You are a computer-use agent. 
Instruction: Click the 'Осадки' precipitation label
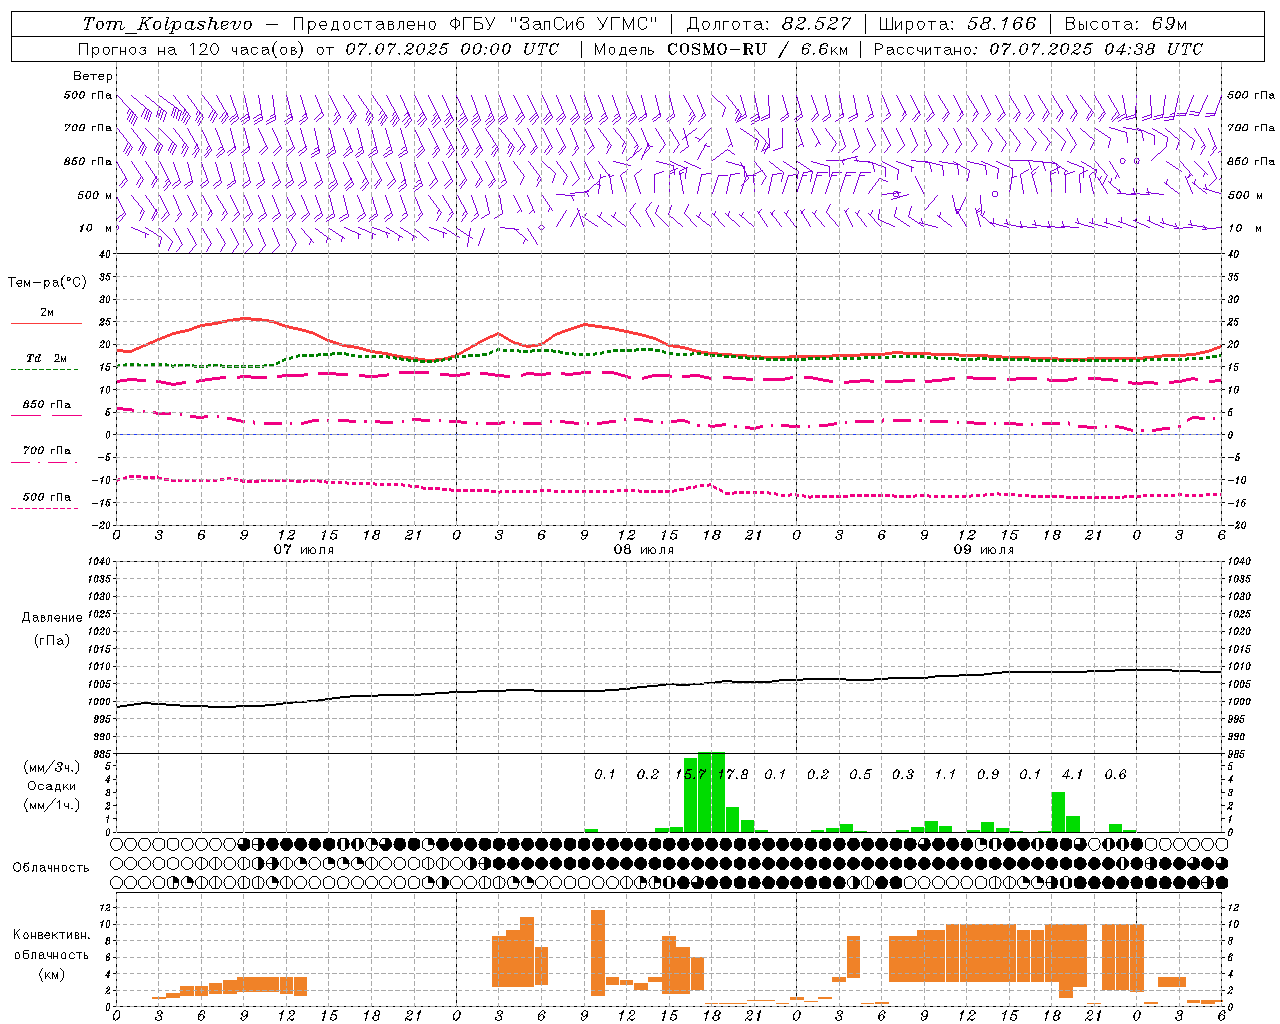(x=51, y=786)
